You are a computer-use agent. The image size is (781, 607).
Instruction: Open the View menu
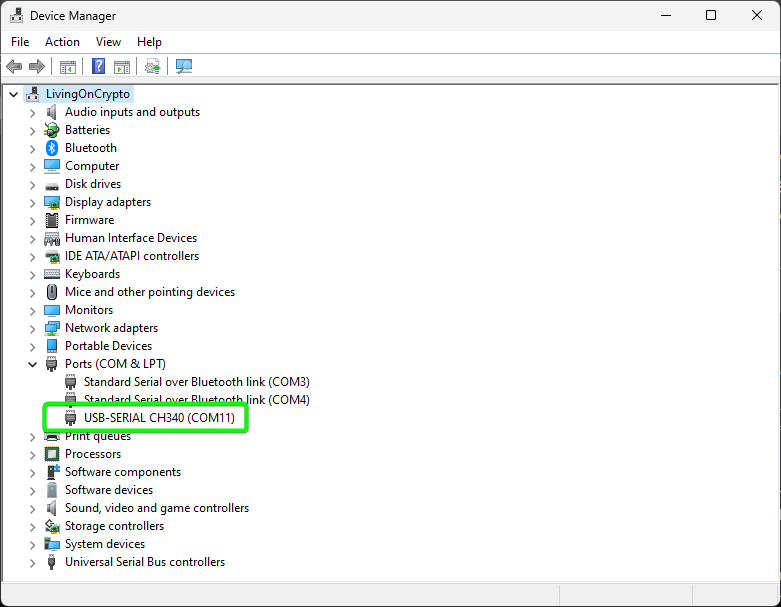click(x=108, y=42)
